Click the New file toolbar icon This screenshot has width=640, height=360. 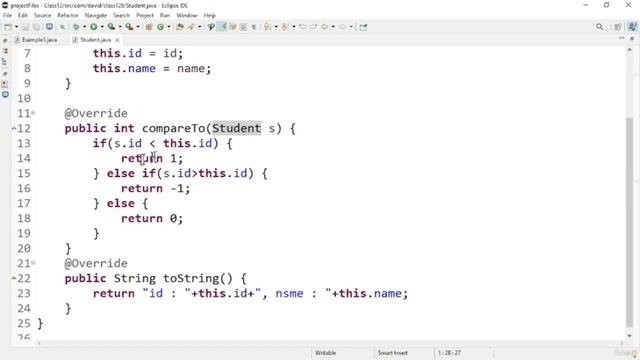7,27
